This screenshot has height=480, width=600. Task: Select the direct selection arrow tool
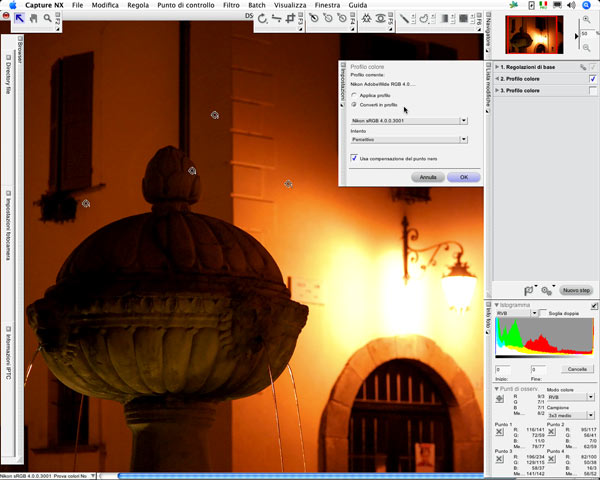19,18
